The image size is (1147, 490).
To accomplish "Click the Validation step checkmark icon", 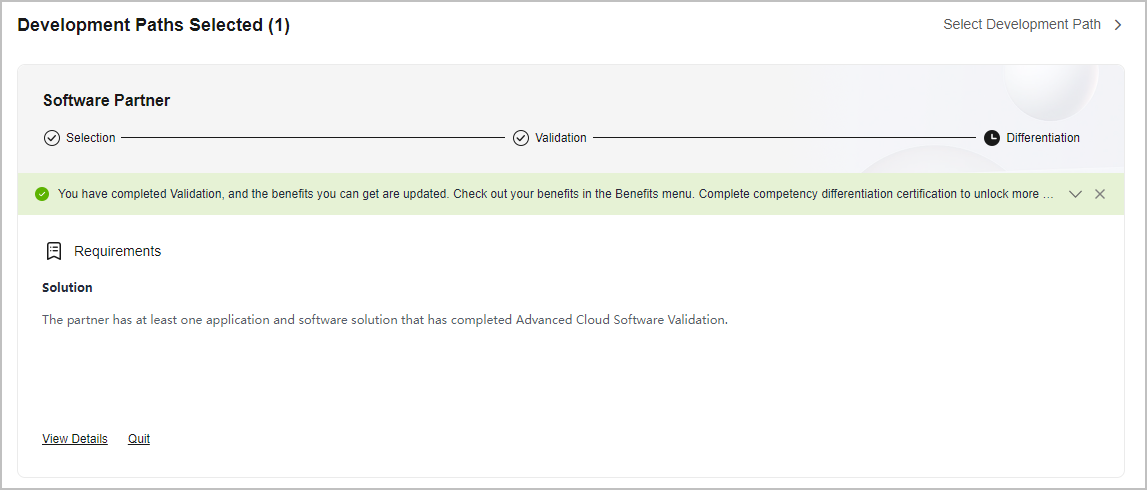I will coord(521,138).
